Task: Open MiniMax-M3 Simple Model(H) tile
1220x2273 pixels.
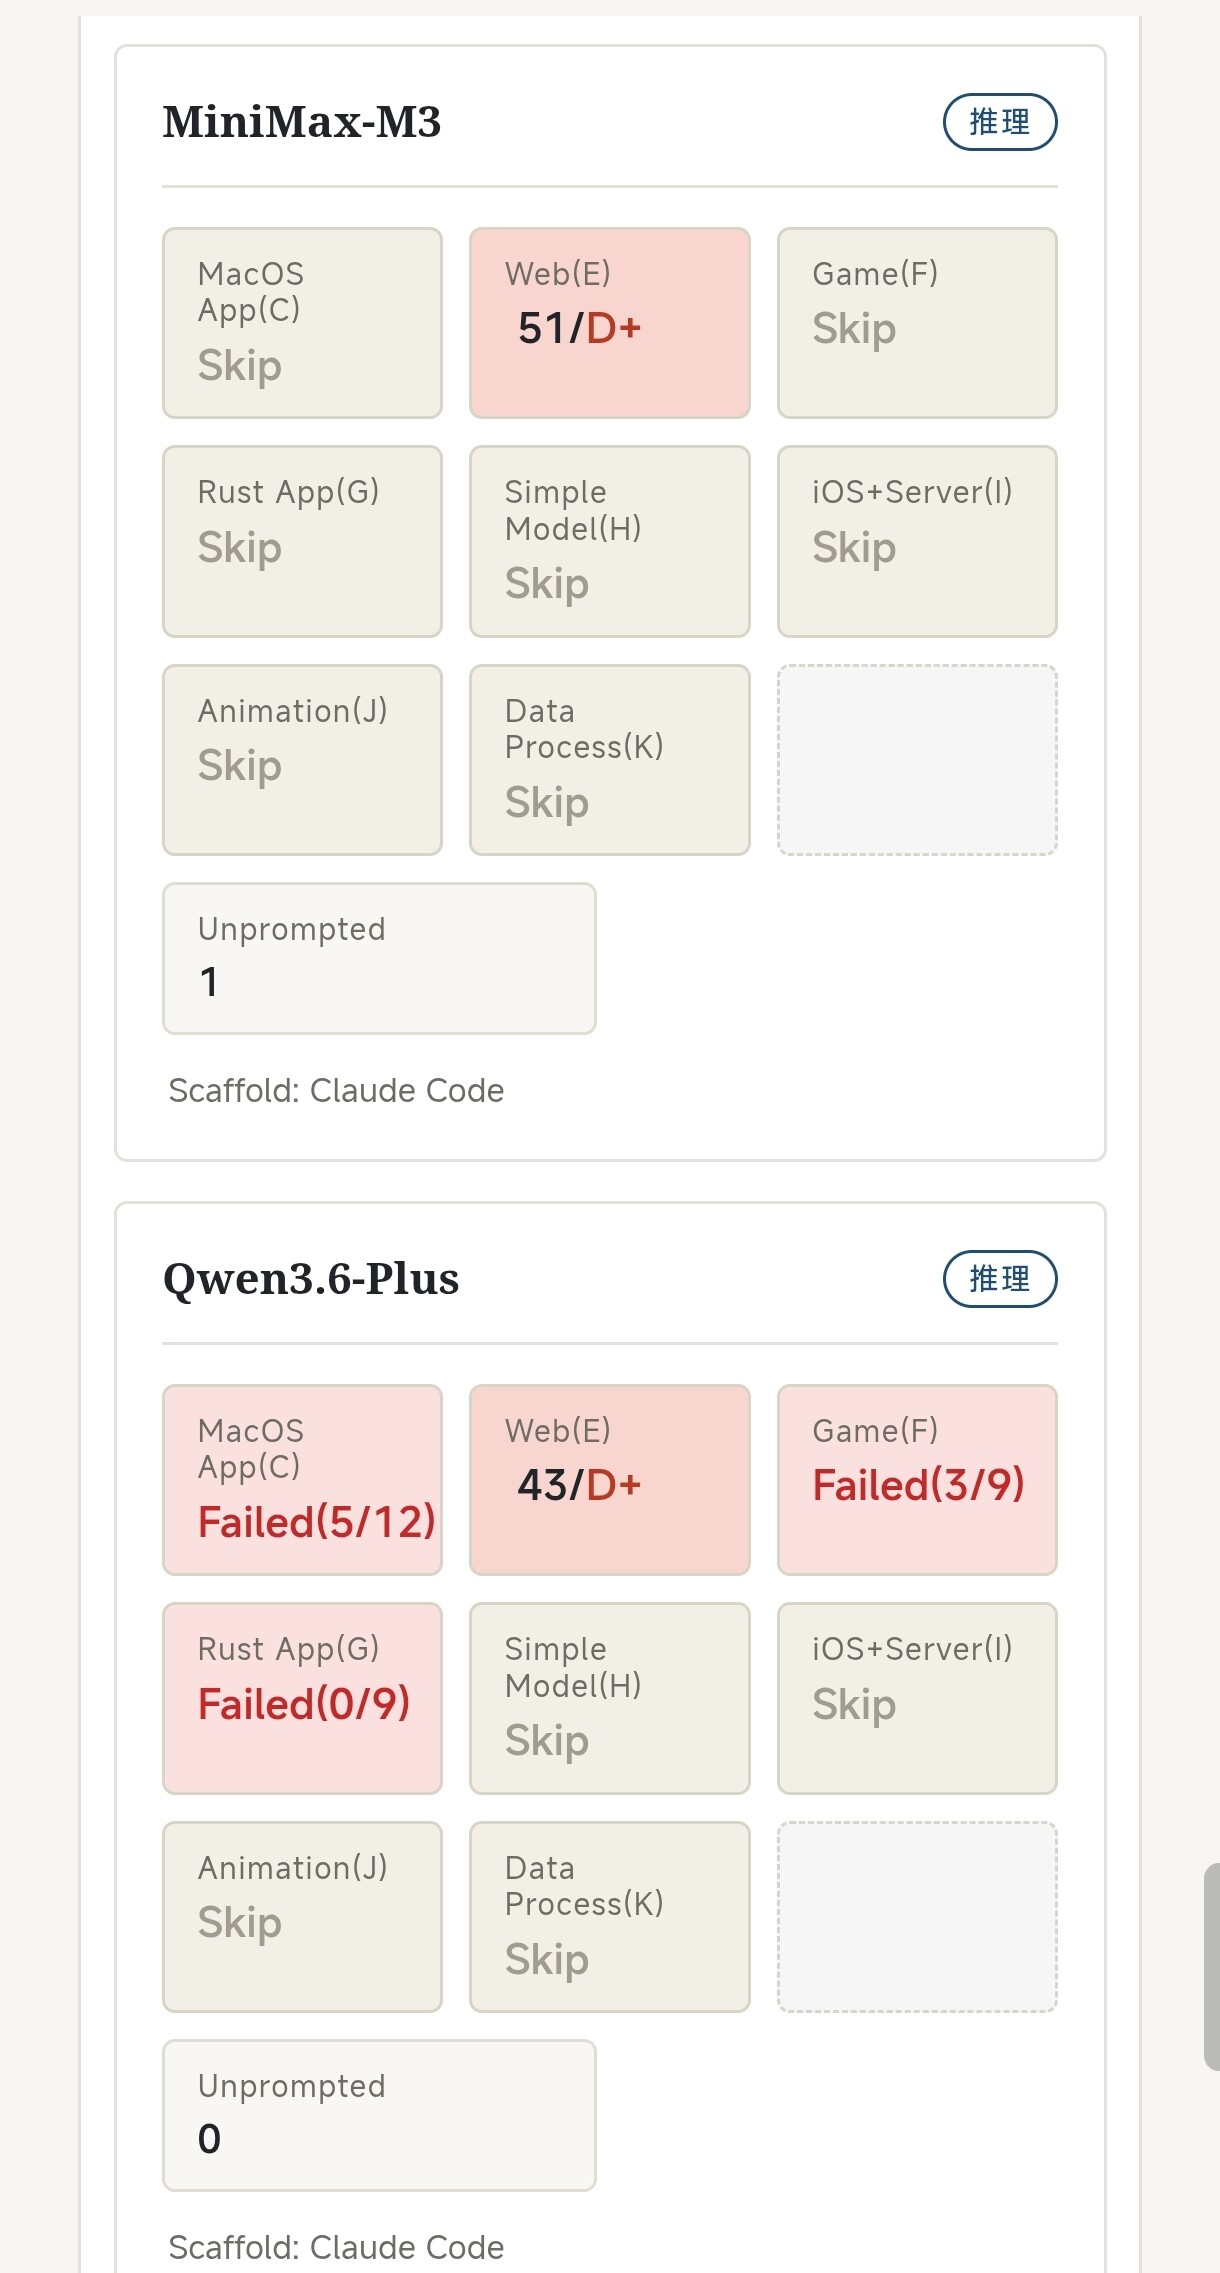Action: click(x=610, y=541)
